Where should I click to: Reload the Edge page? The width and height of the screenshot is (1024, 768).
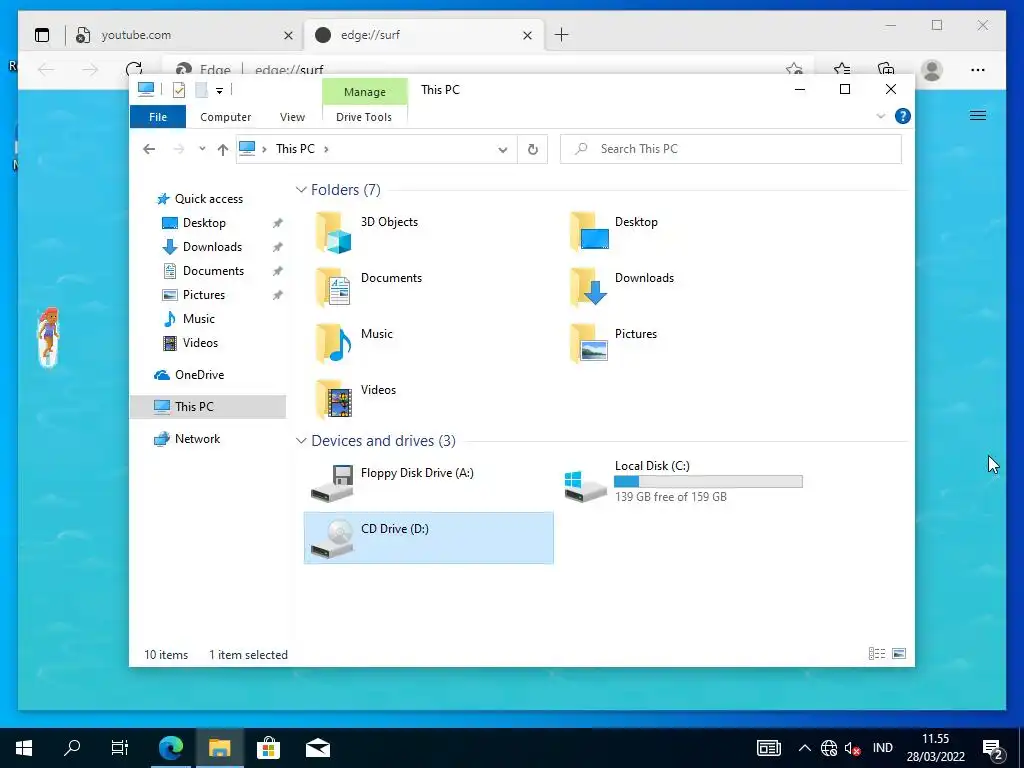tap(134, 69)
